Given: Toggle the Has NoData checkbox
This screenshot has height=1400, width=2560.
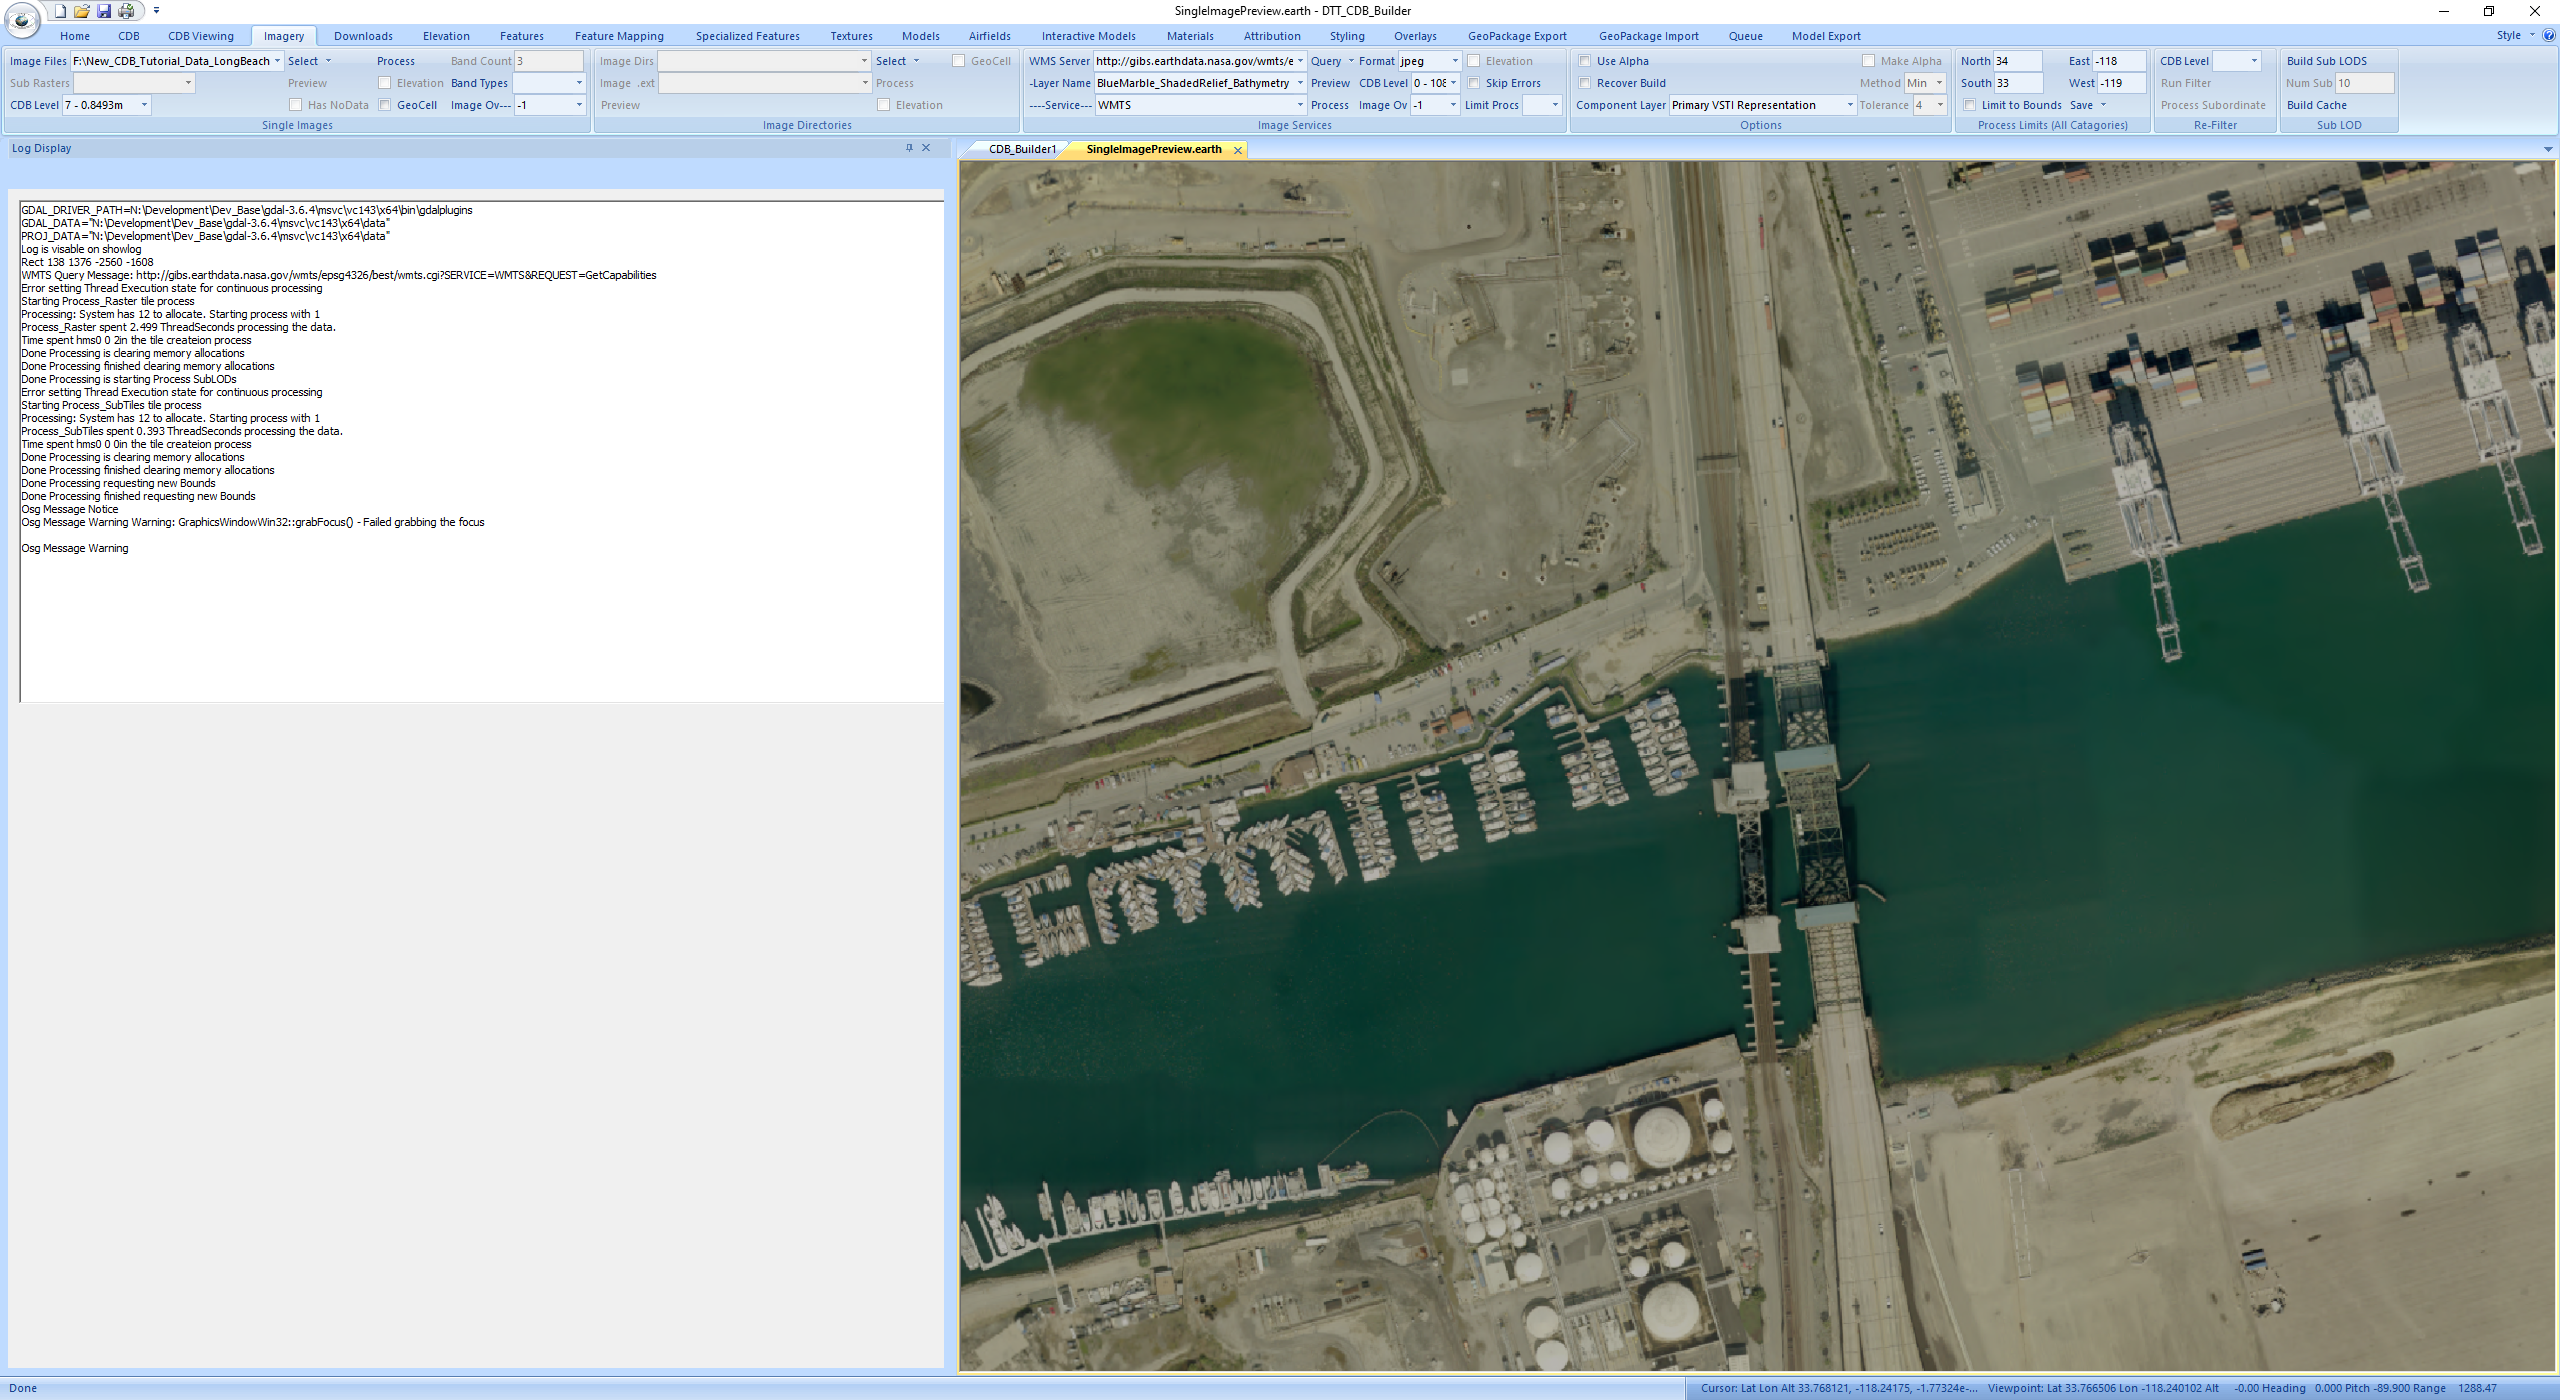Looking at the screenshot, I should pyautogui.click(x=296, y=105).
